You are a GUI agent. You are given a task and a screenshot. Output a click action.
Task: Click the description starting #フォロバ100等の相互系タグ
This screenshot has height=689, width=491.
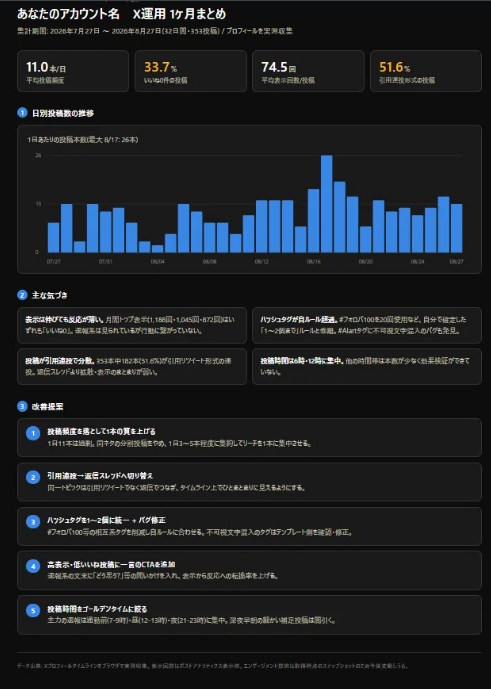tap(200, 533)
